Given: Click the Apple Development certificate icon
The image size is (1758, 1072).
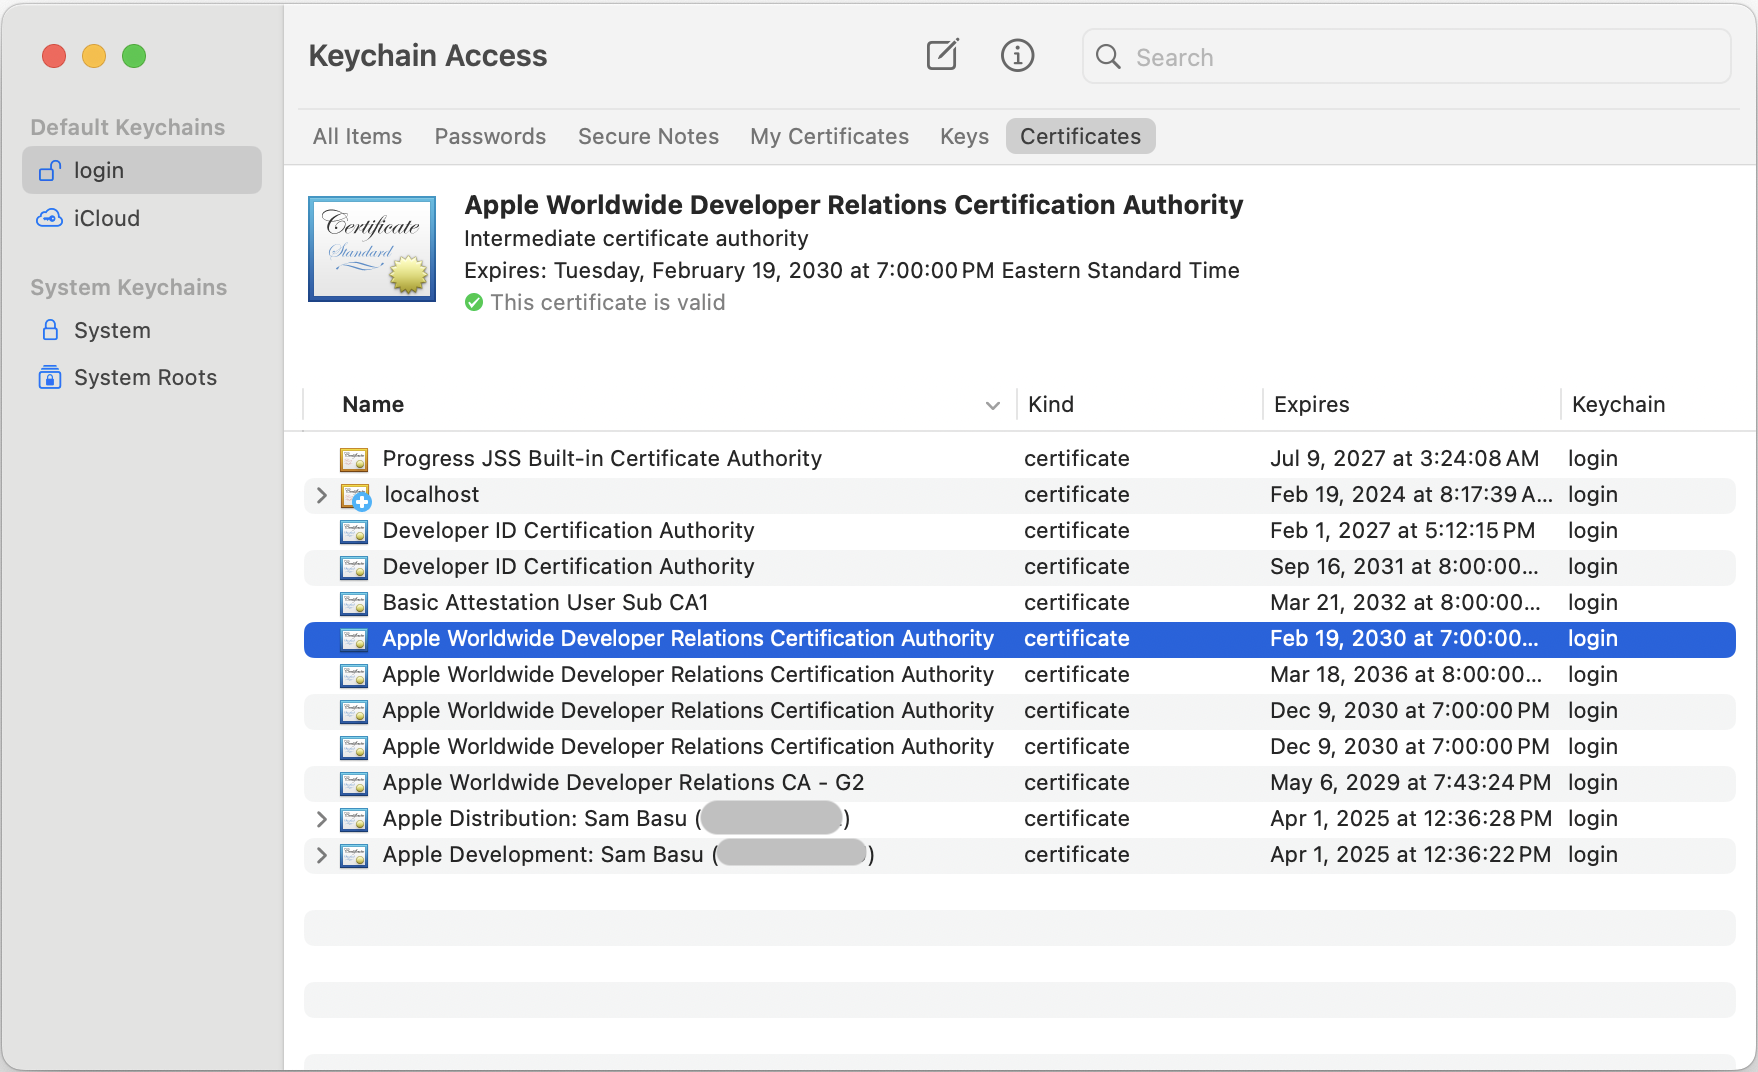Looking at the screenshot, I should pos(354,855).
